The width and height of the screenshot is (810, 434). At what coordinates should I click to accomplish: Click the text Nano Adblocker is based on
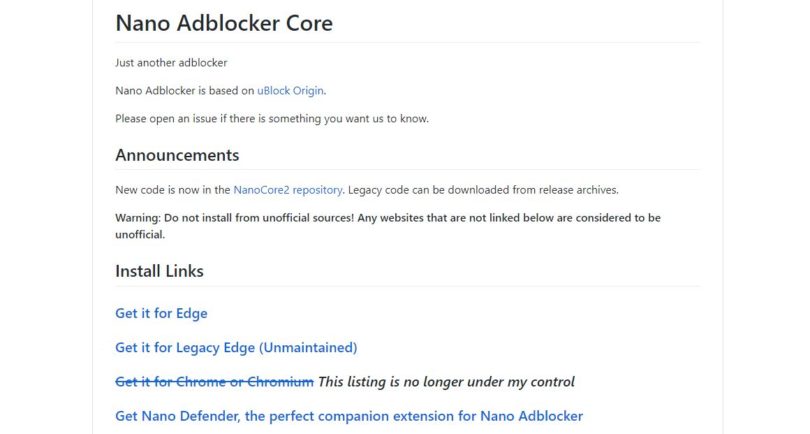(184, 91)
